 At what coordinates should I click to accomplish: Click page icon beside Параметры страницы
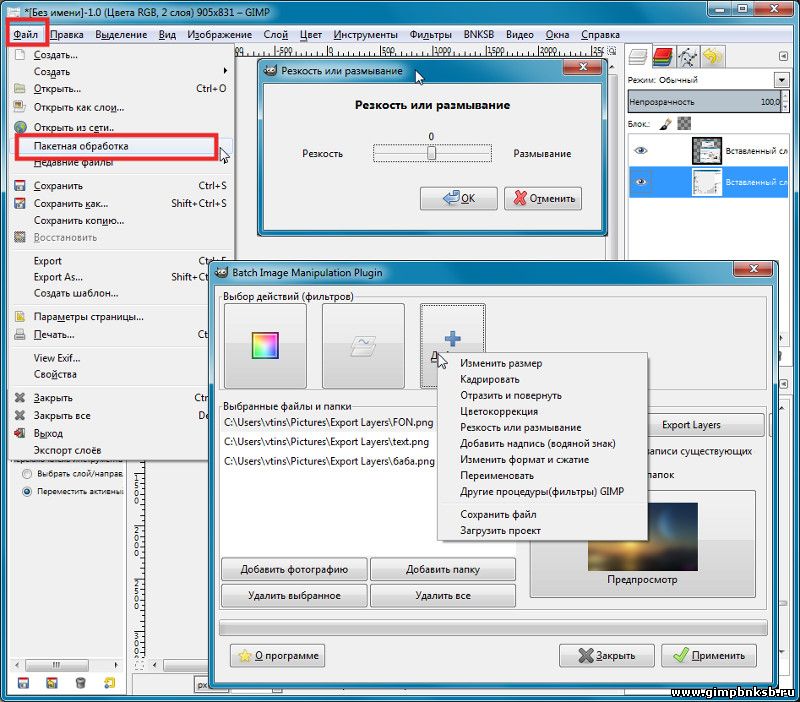(x=20, y=316)
